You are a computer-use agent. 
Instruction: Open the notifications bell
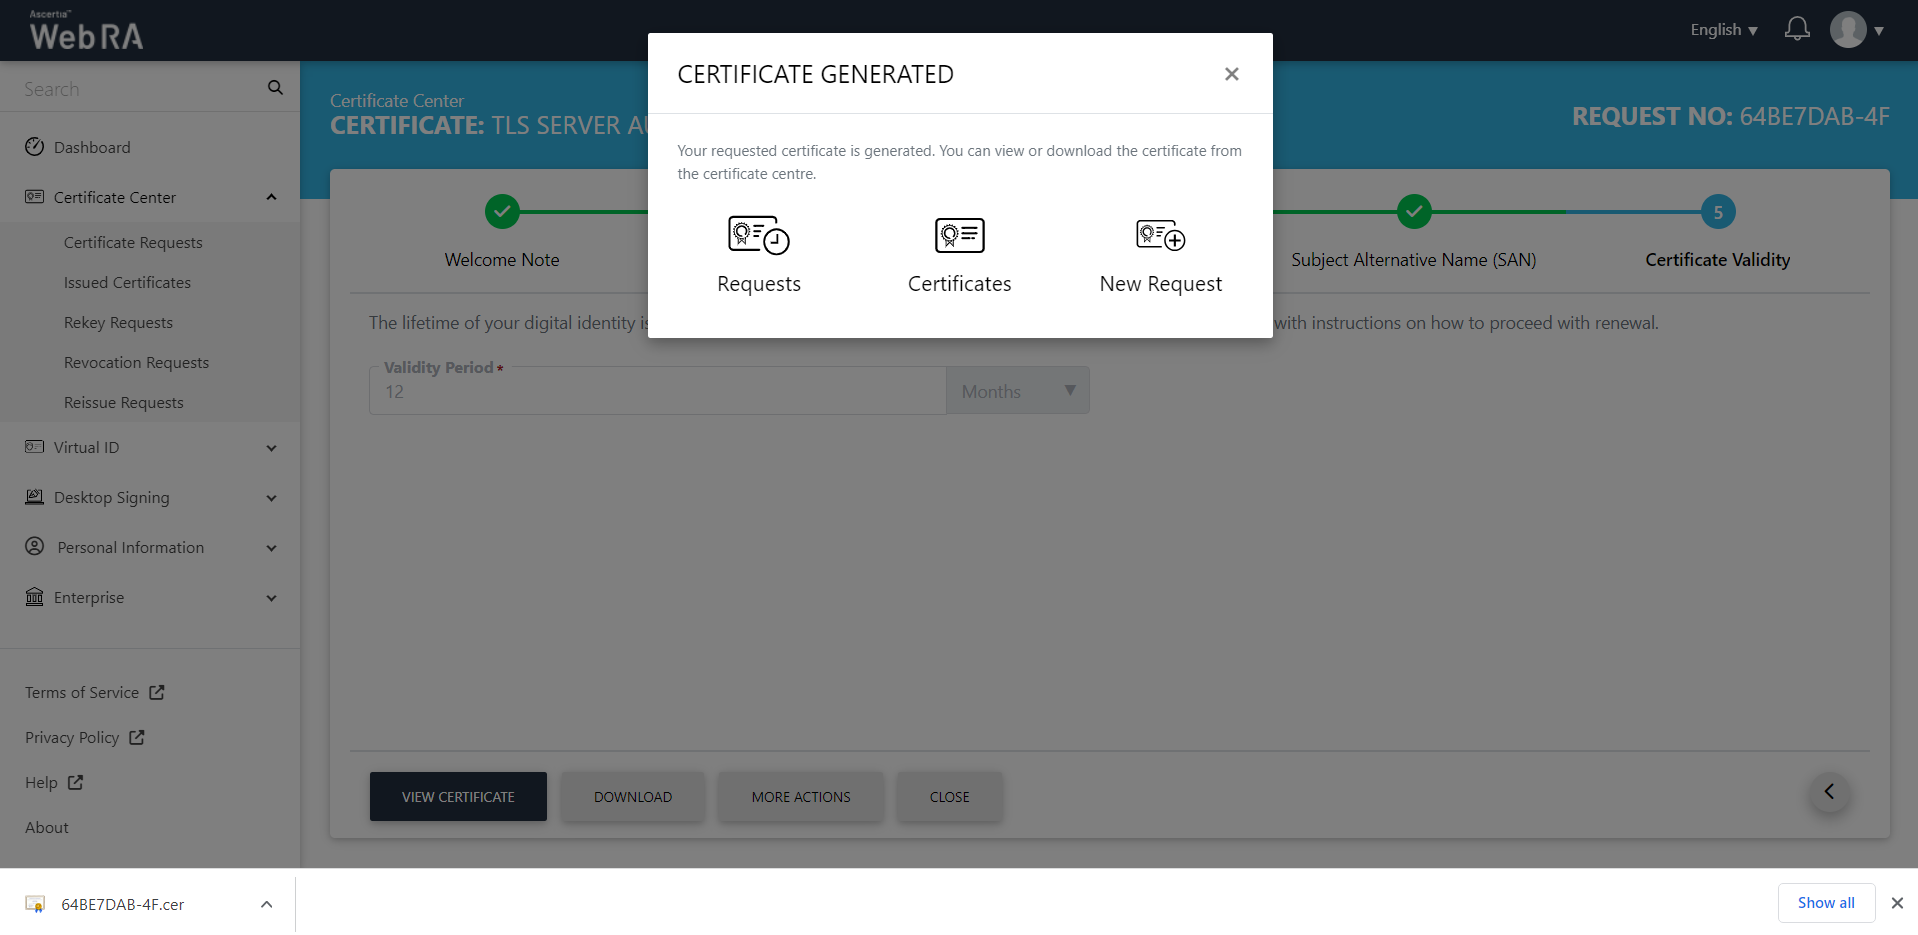pyautogui.click(x=1797, y=29)
